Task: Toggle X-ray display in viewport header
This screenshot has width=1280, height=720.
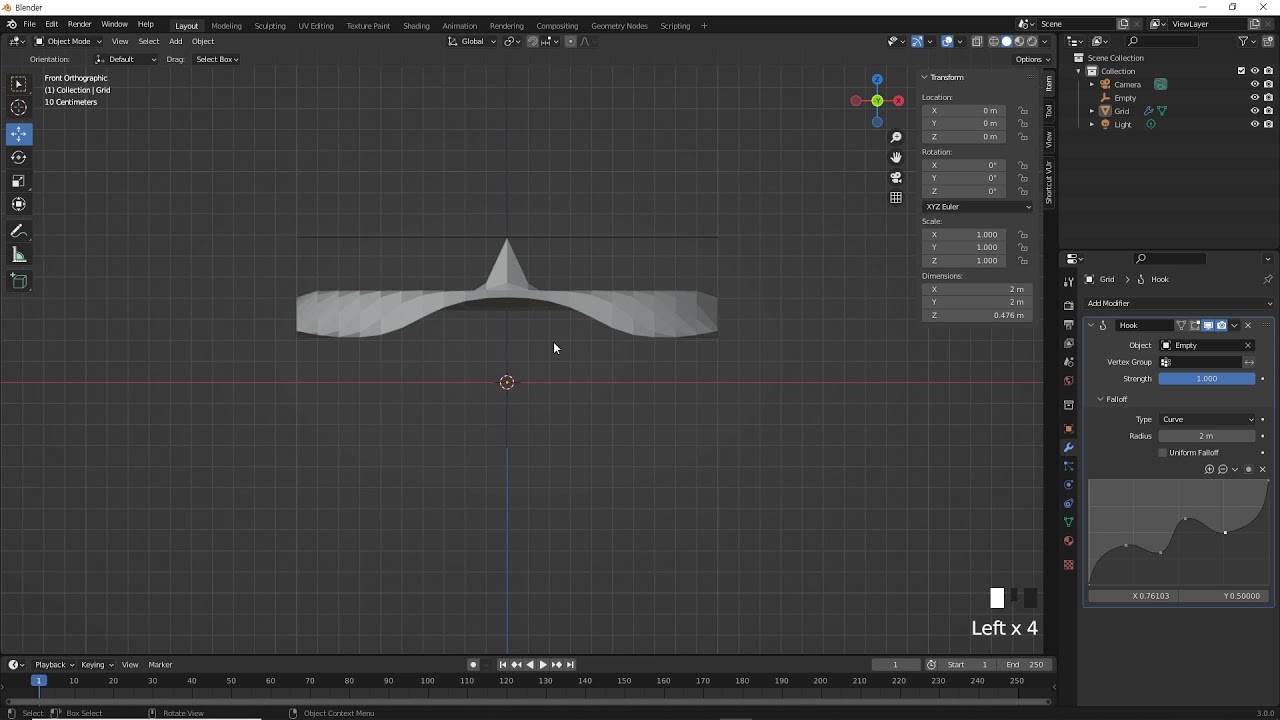Action: click(x=977, y=41)
